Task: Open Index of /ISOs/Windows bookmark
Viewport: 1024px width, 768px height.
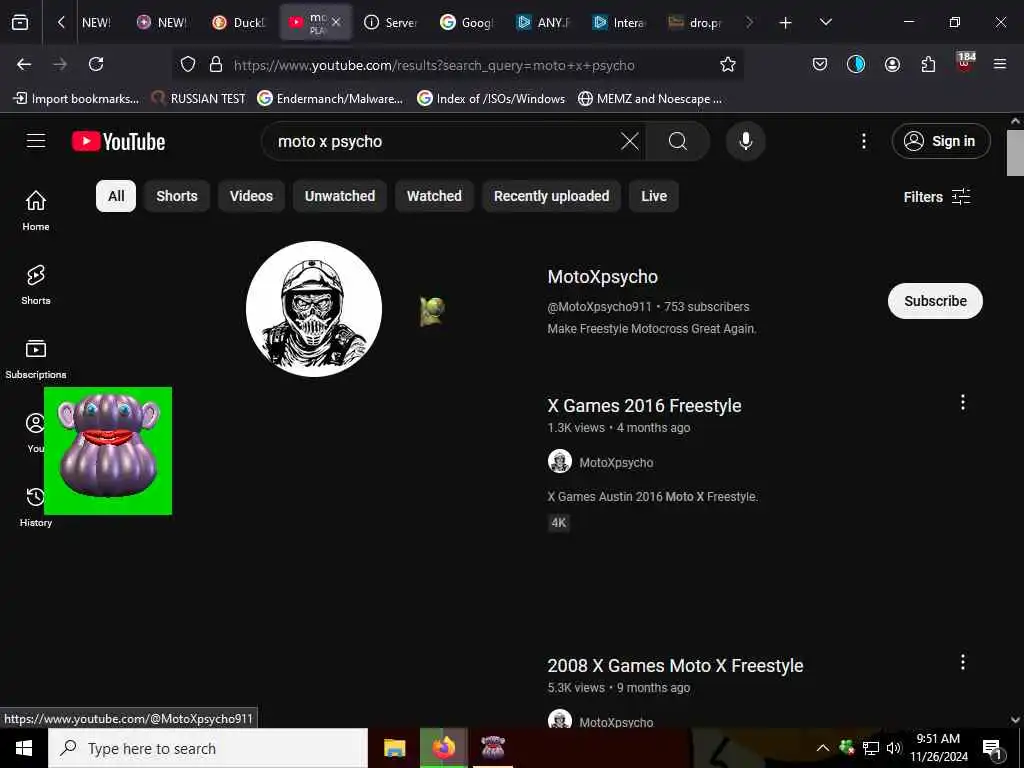Action: coord(491,99)
